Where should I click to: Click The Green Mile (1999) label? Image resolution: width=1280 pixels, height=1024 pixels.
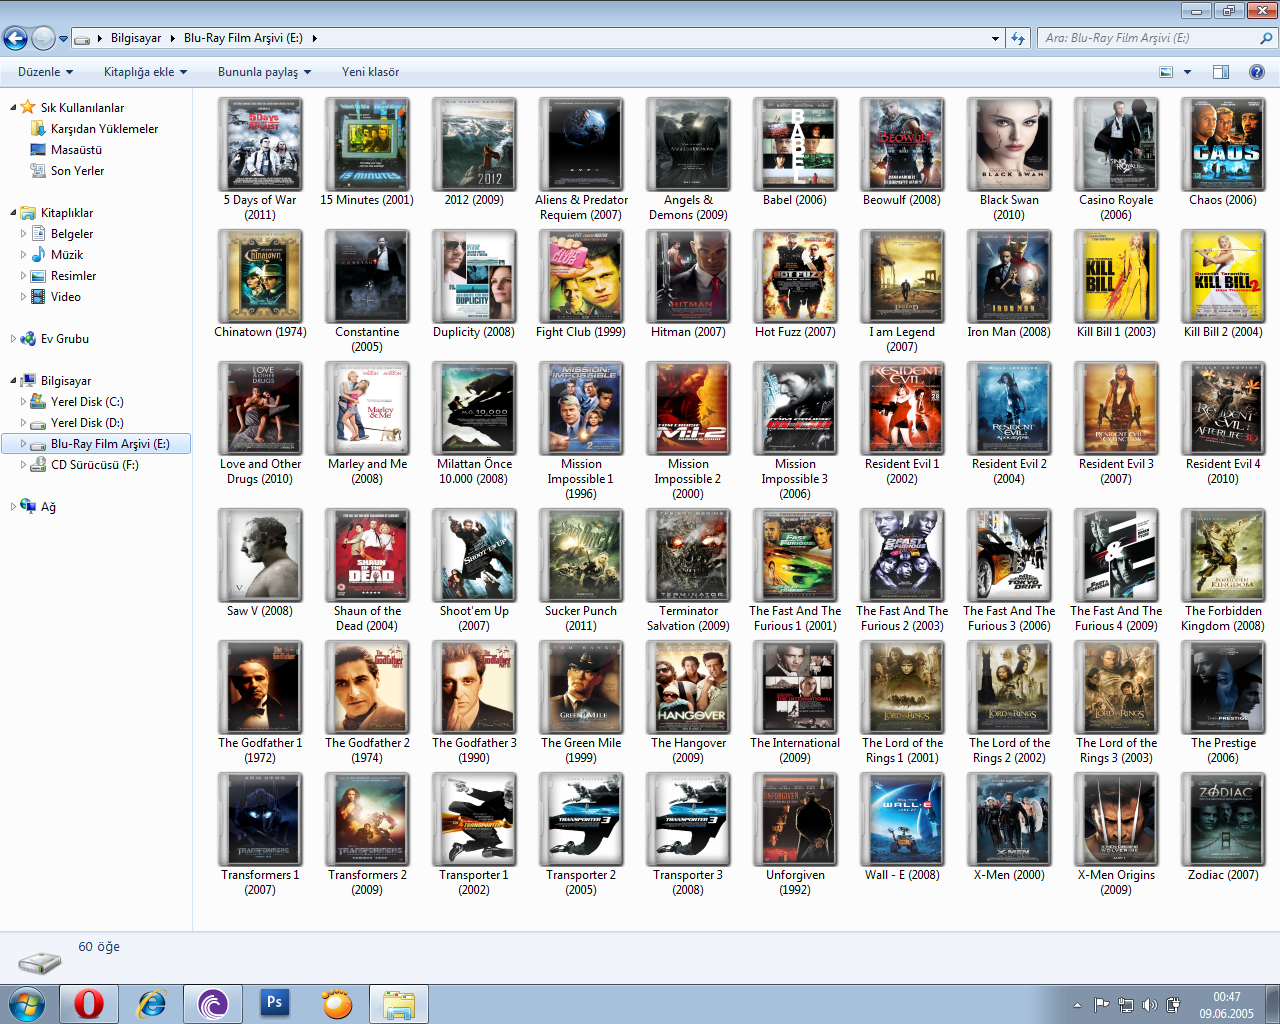(581, 750)
